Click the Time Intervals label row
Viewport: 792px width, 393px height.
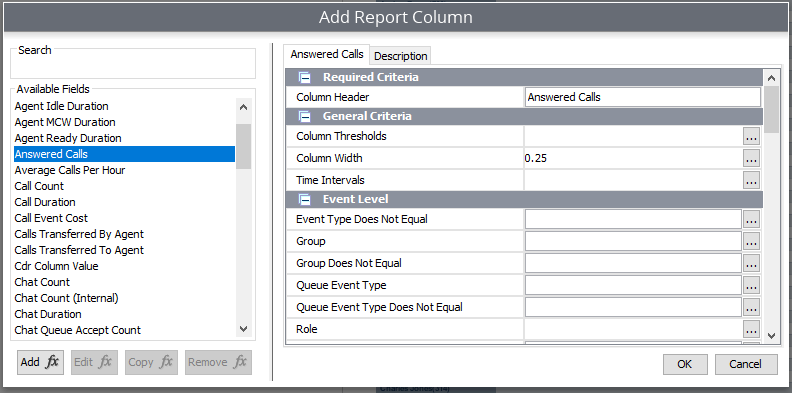pyautogui.click(x=404, y=180)
